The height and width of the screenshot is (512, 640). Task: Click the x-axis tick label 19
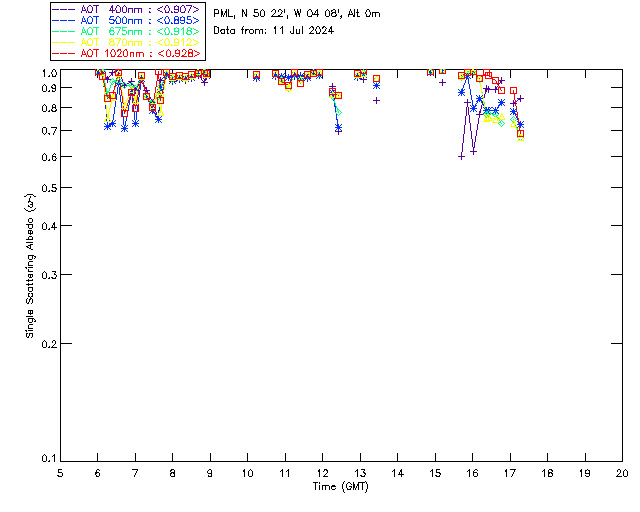pyautogui.click(x=585, y=473)
